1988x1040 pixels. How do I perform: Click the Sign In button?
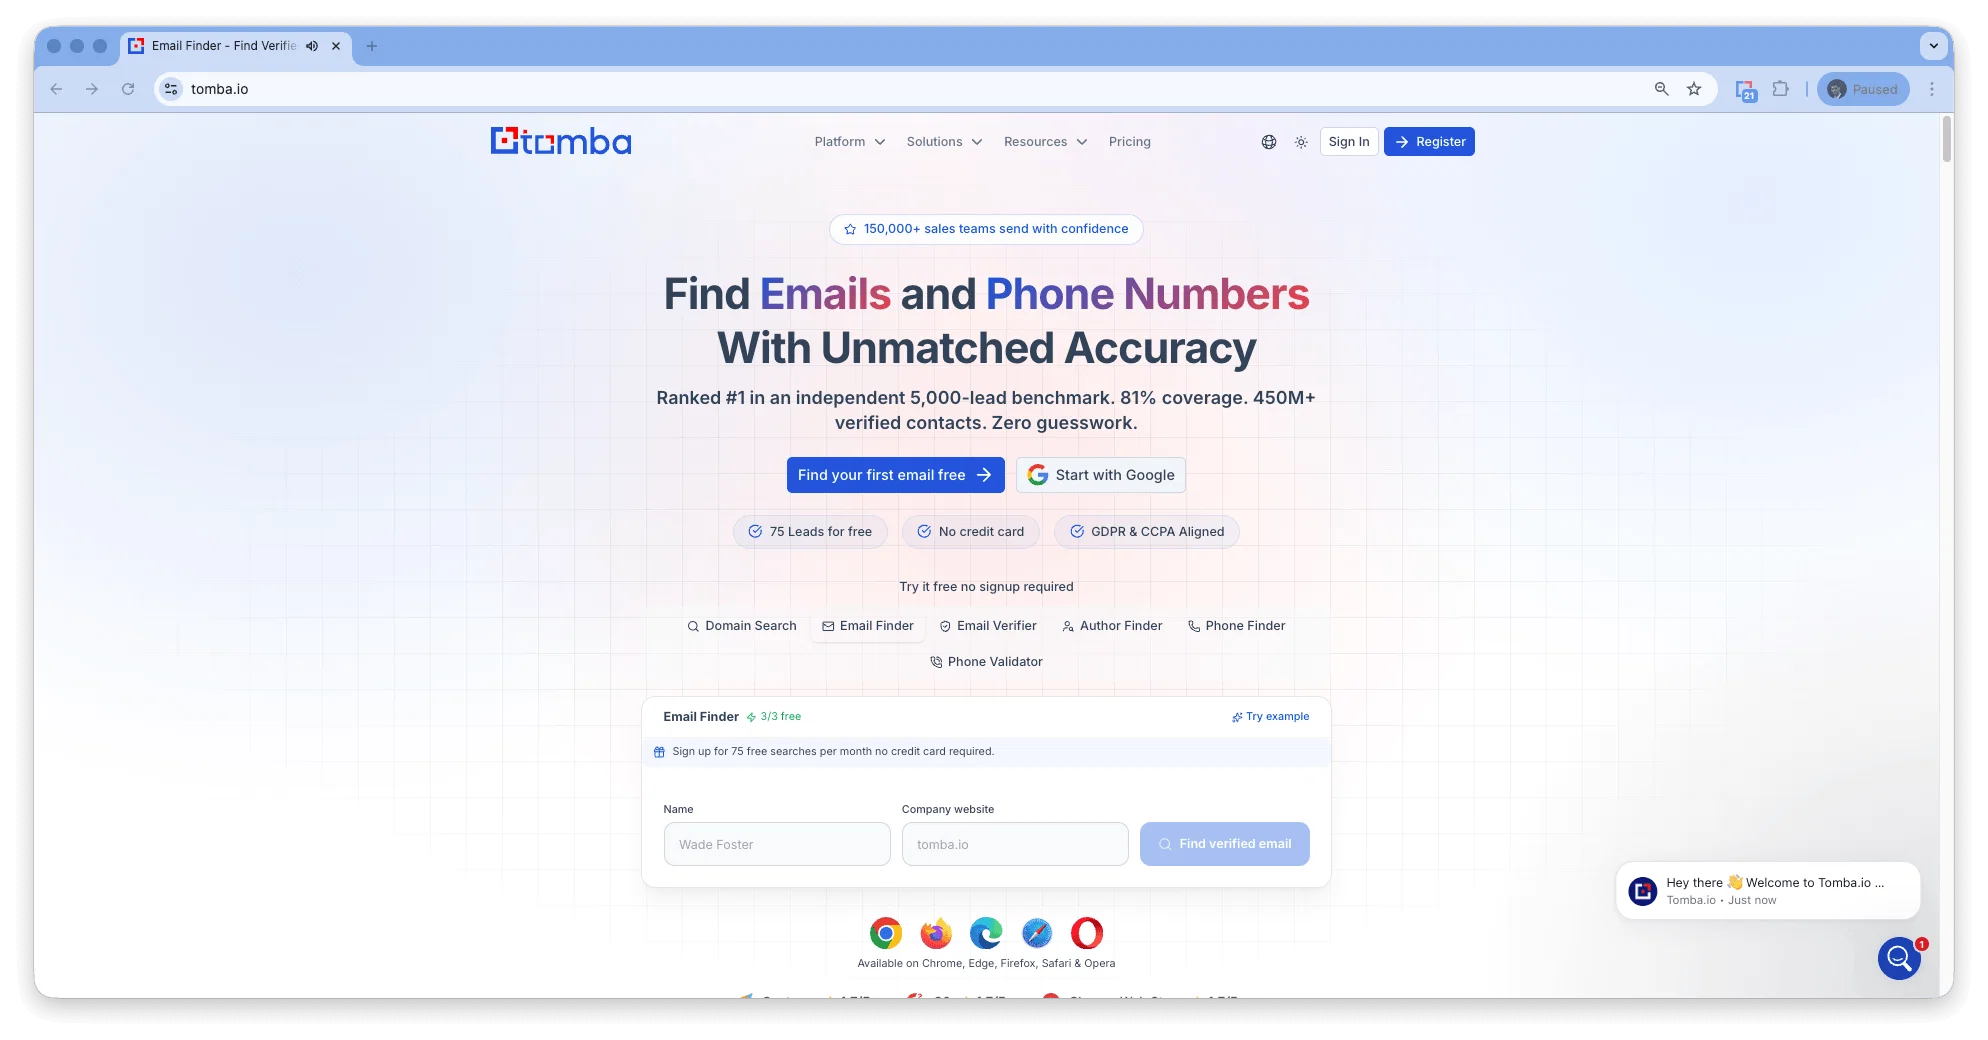(1349, 142)
